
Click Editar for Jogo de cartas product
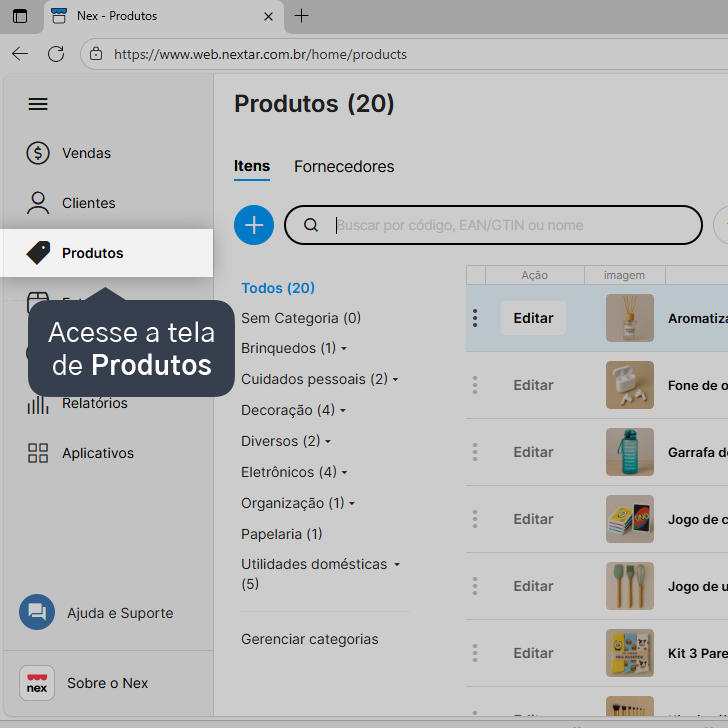pos(533,519)
